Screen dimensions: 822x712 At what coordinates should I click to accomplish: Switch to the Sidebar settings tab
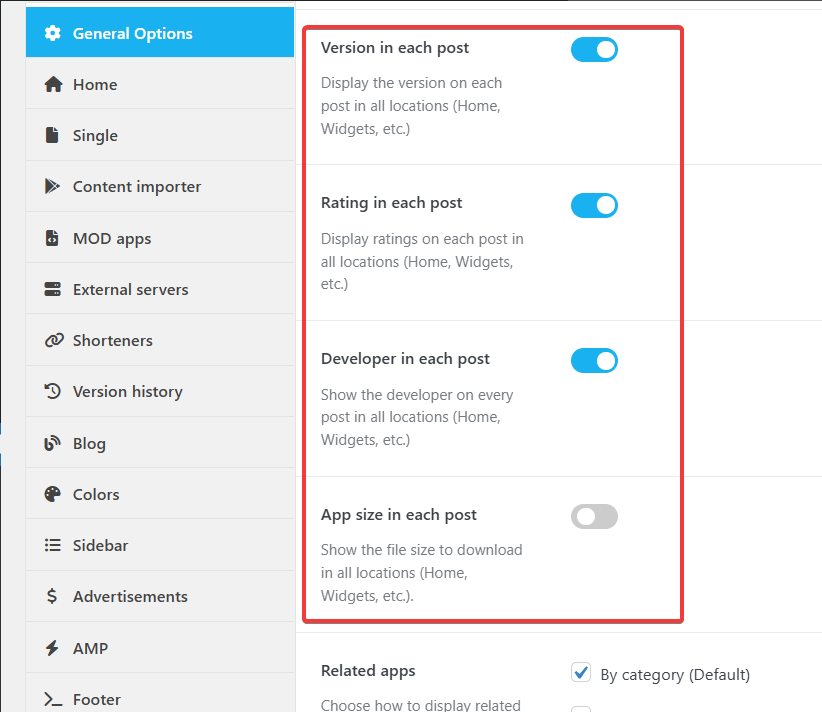click(100, 546)
